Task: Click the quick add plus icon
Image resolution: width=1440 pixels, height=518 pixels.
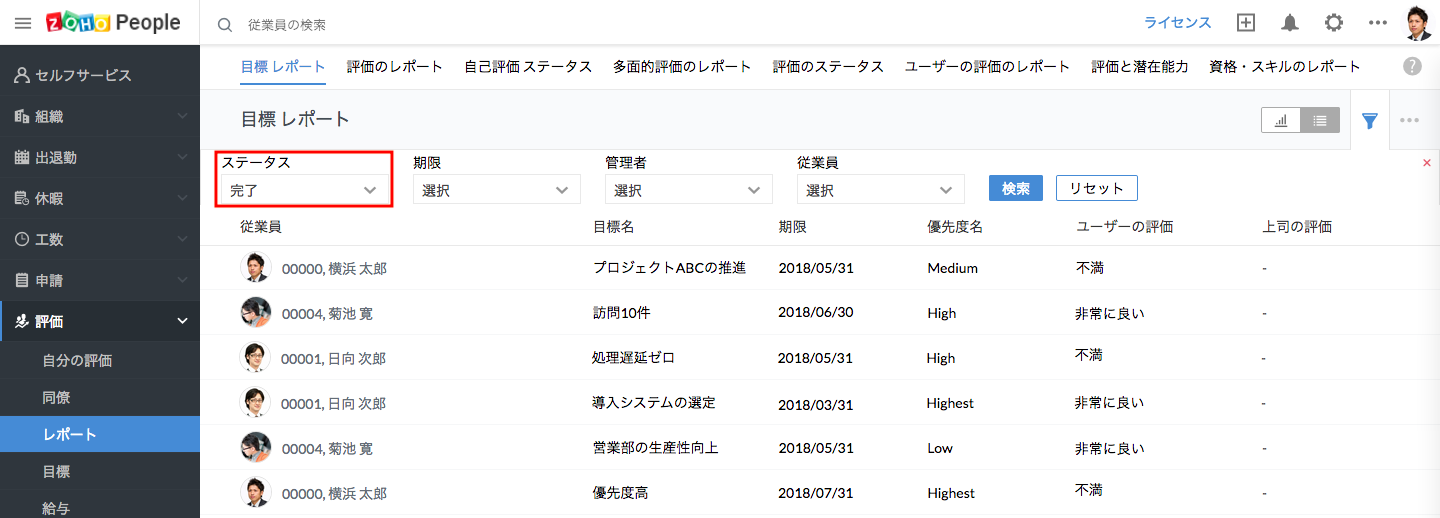Action: tap(1245, 23)
